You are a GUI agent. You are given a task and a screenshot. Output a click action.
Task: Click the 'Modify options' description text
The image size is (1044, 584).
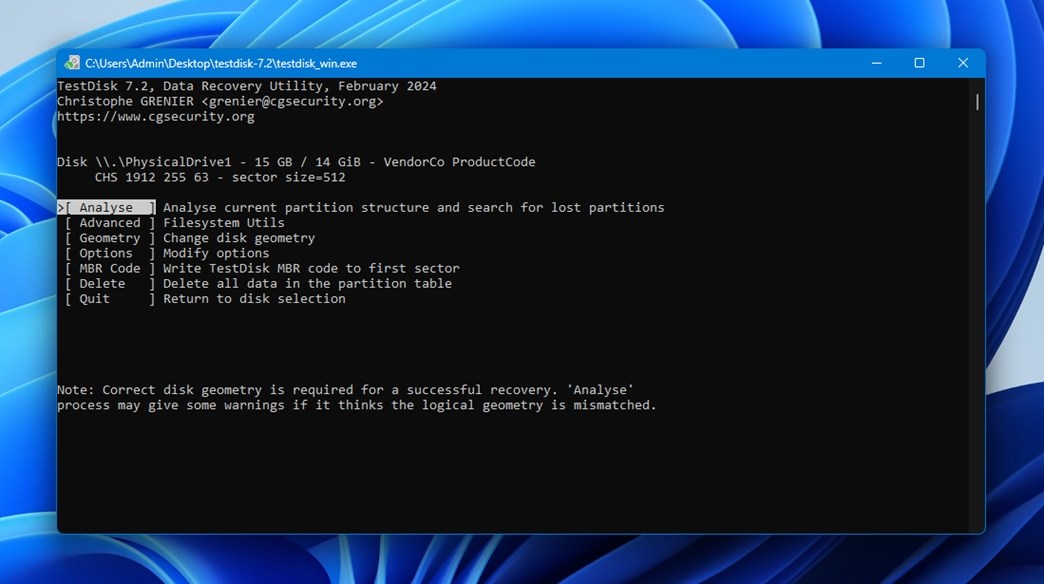[216, 253]
